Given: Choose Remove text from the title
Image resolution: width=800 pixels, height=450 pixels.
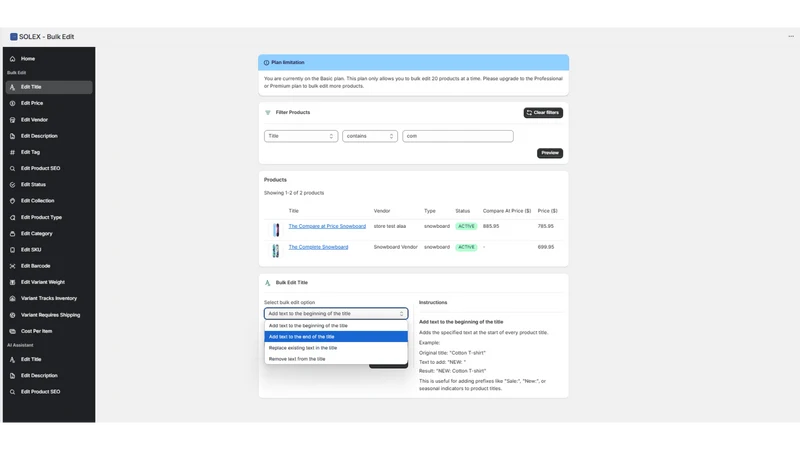Looking at the screenshot, I should [336, 359].
